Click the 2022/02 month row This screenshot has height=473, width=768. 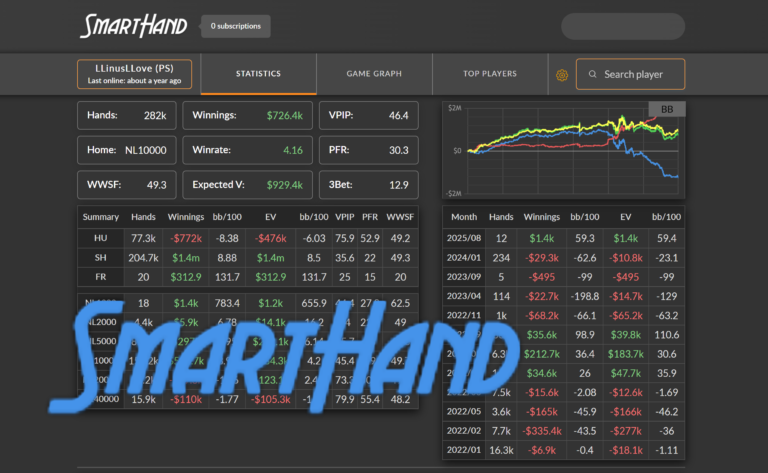pos(563,431)
